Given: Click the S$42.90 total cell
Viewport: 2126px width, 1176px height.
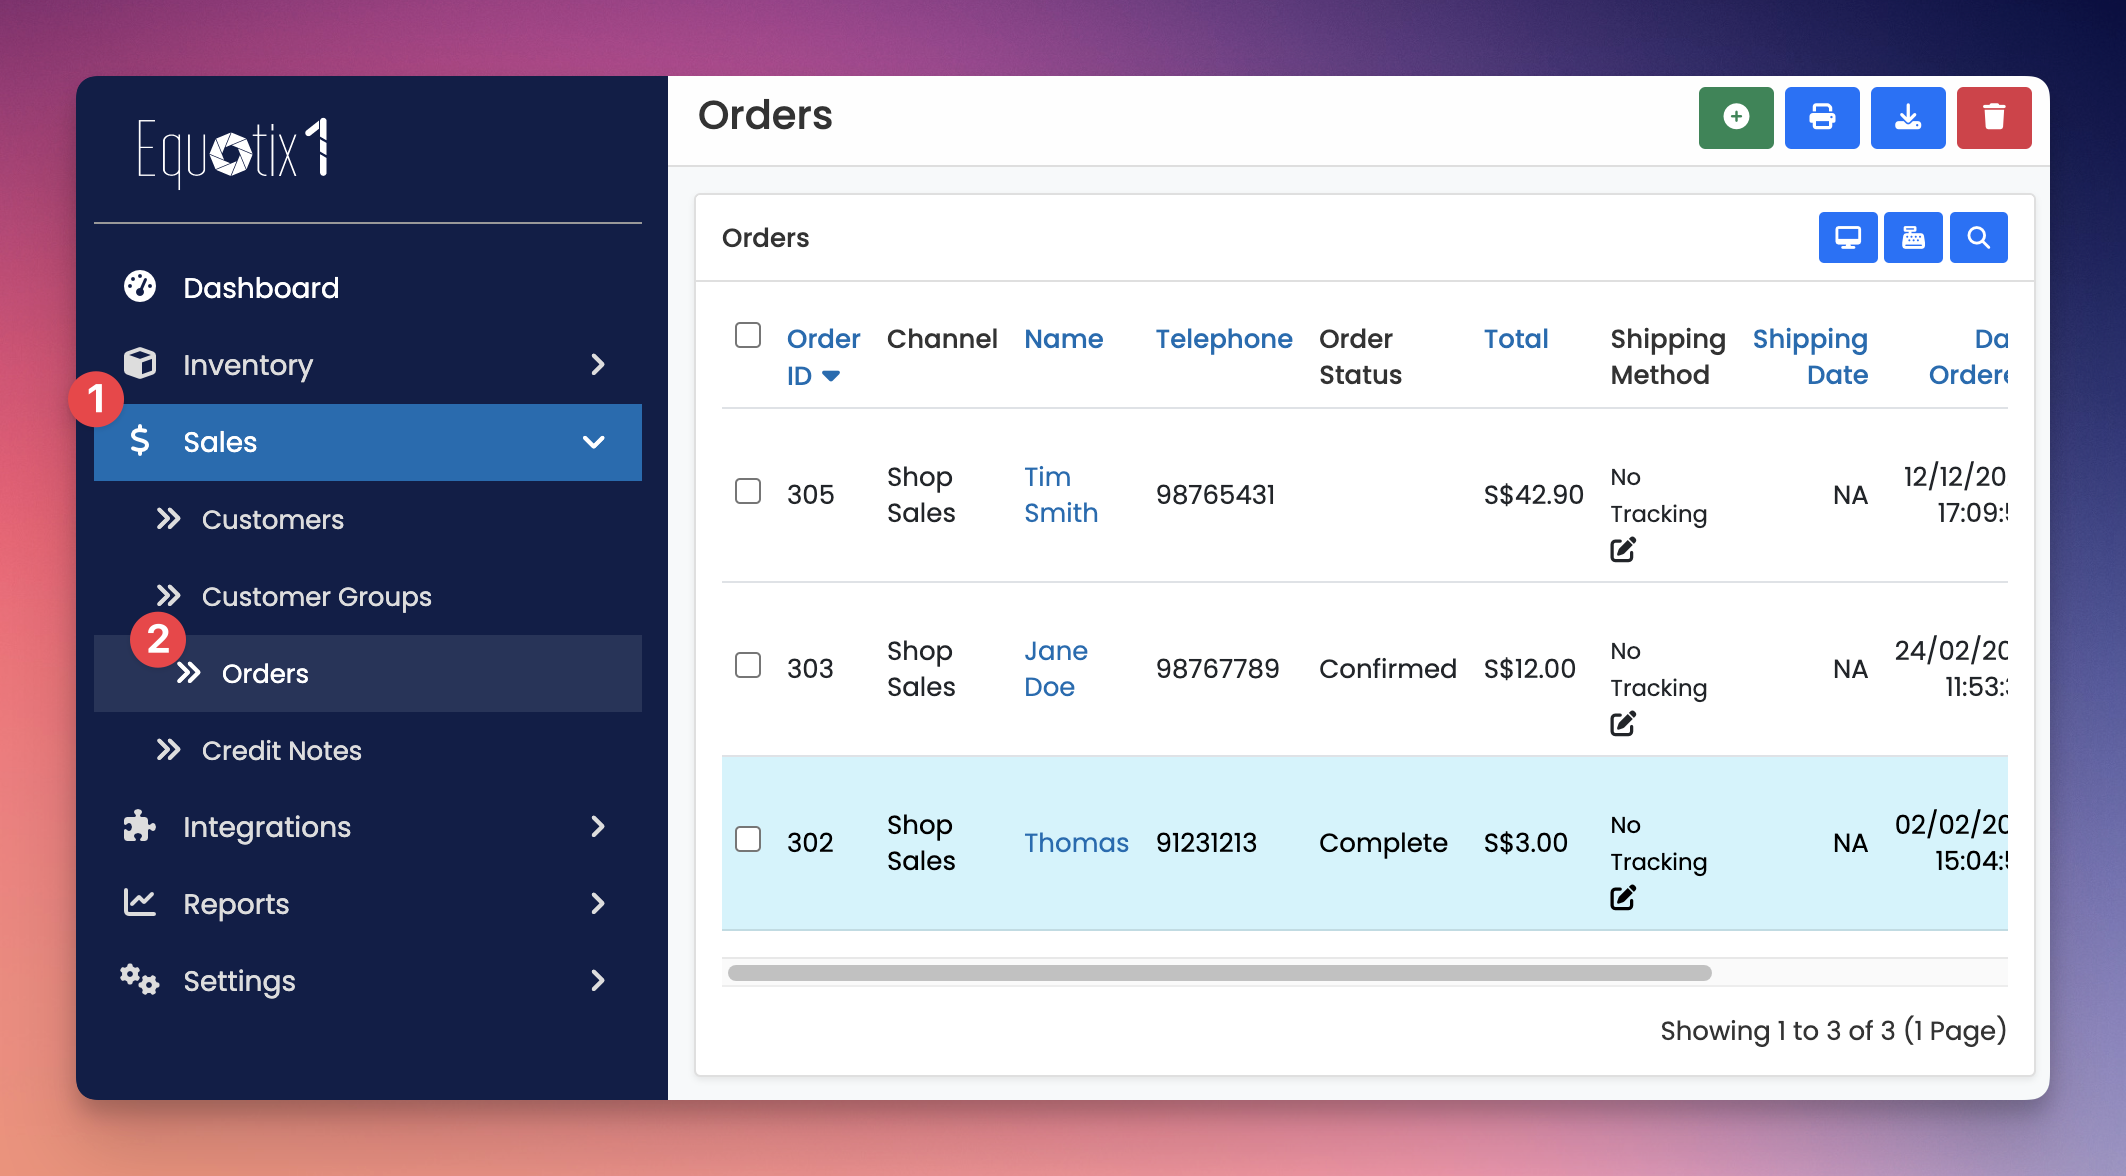Looking at the screenshot, I should [x=1534, y=494].
